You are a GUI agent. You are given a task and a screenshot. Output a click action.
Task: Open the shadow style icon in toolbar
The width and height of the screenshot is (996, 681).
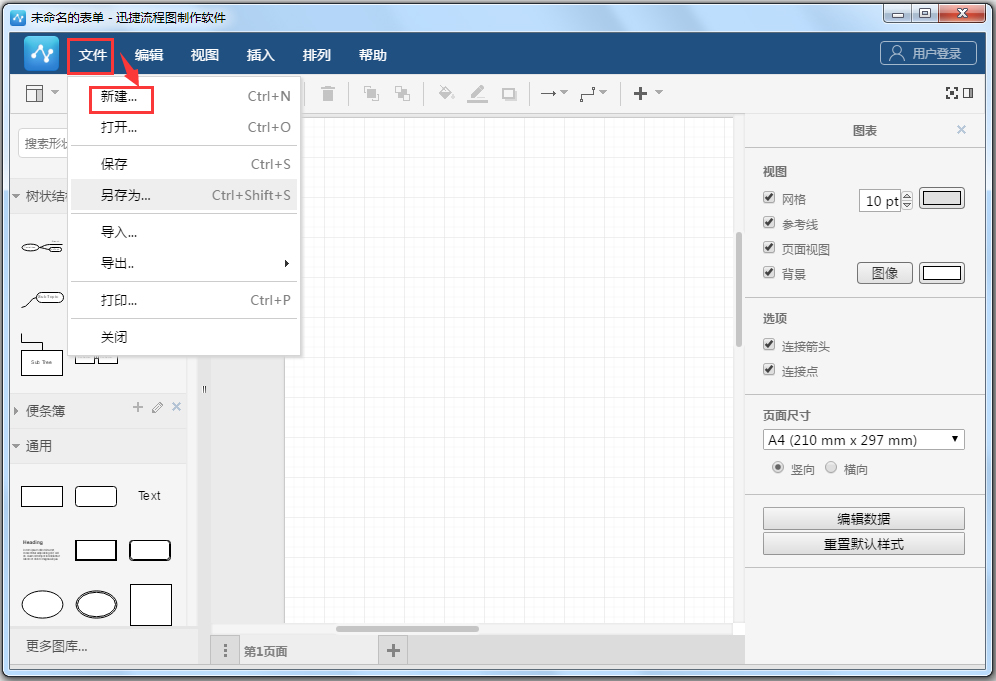point(509,93)
